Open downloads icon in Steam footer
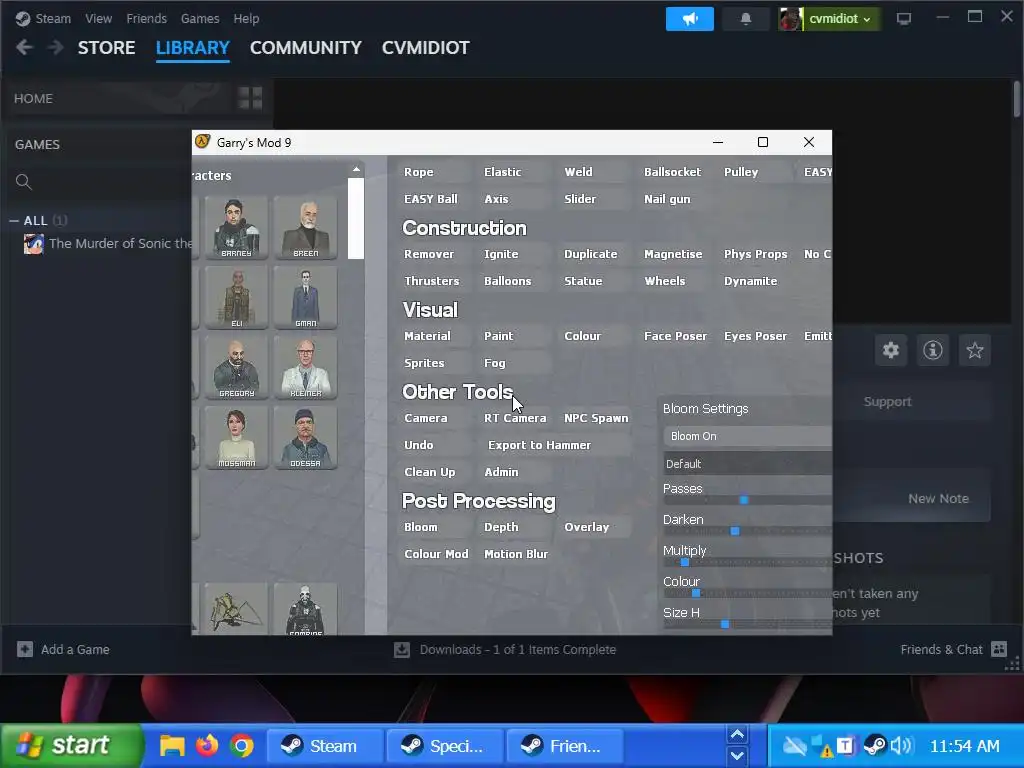The width and height of the screenshot is (1024, 768). pos(402,649)
